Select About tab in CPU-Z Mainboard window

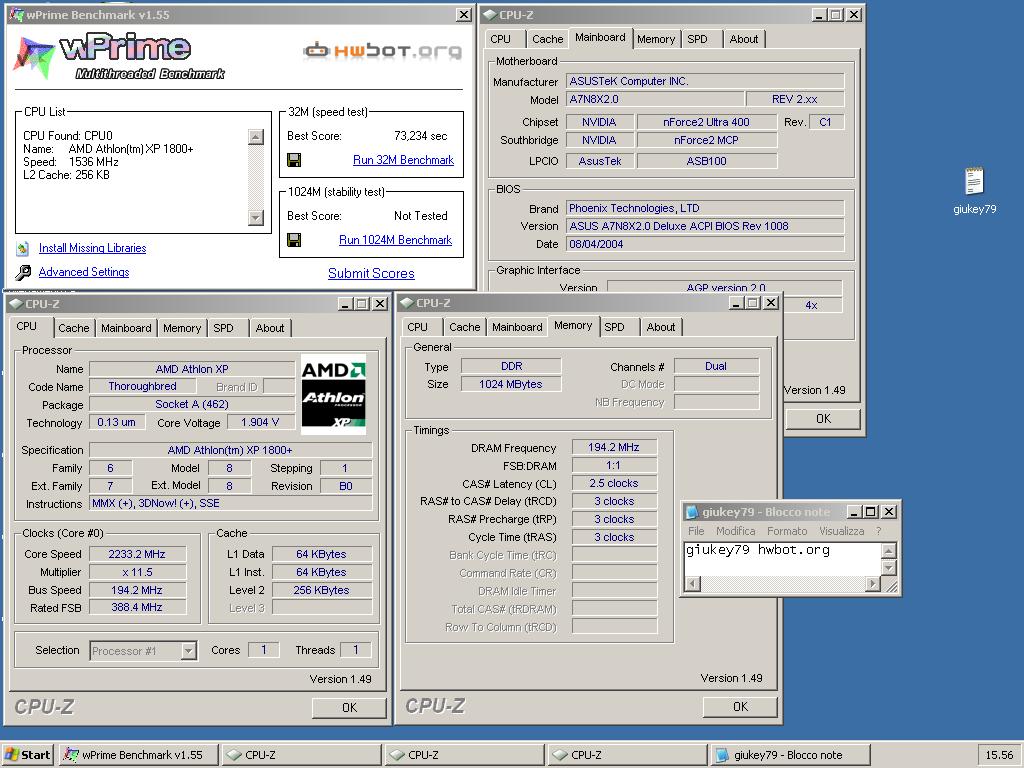pyautogui.click(x=744, y=39)
